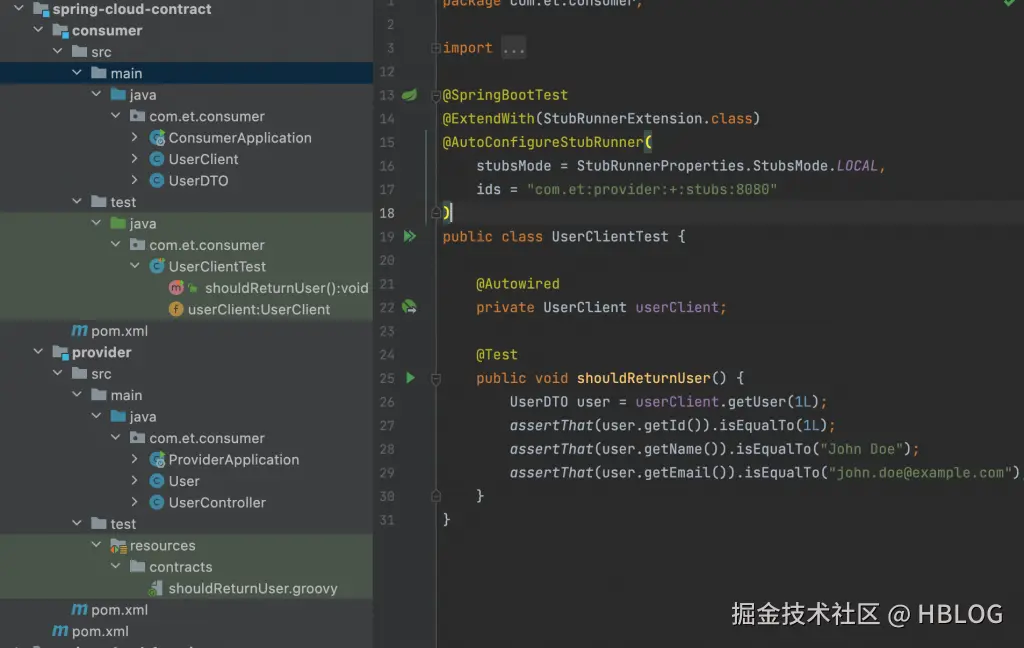Click the UserDTO class icon
The width and height of the screenshot is (1024, 648).
pos(157,181)
